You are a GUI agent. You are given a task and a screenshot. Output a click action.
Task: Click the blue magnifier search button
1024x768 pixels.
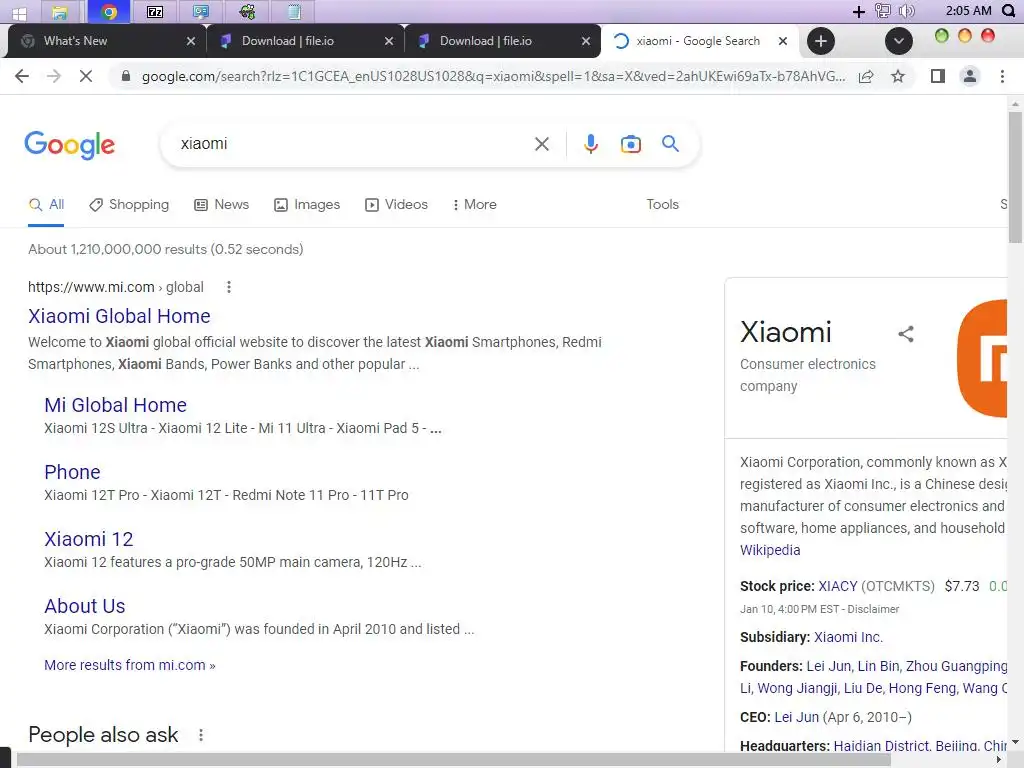point(671,144)
